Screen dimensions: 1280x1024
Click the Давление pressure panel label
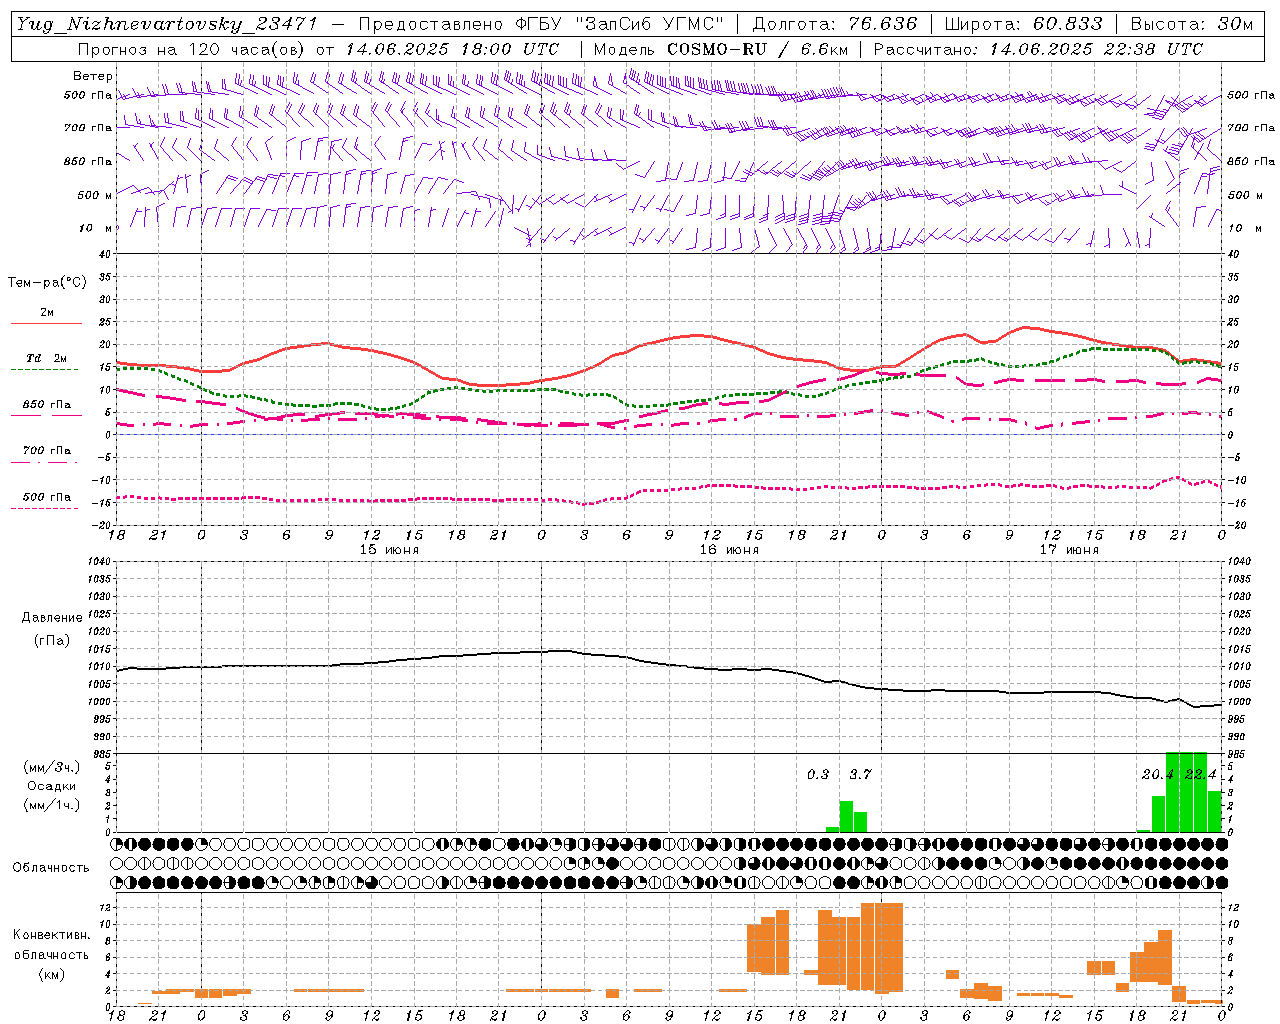coord(52,618)
